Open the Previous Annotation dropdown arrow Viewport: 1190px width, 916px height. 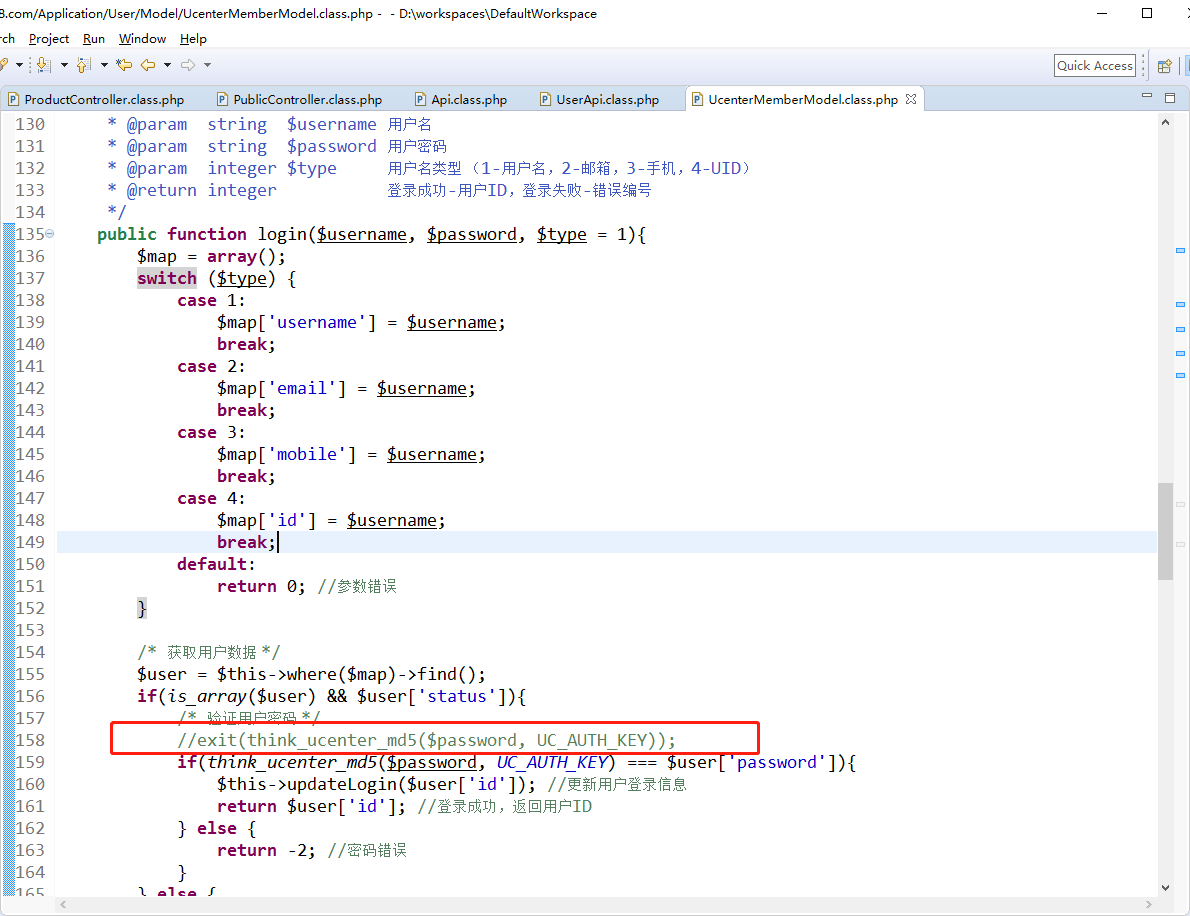pos(104,65)
